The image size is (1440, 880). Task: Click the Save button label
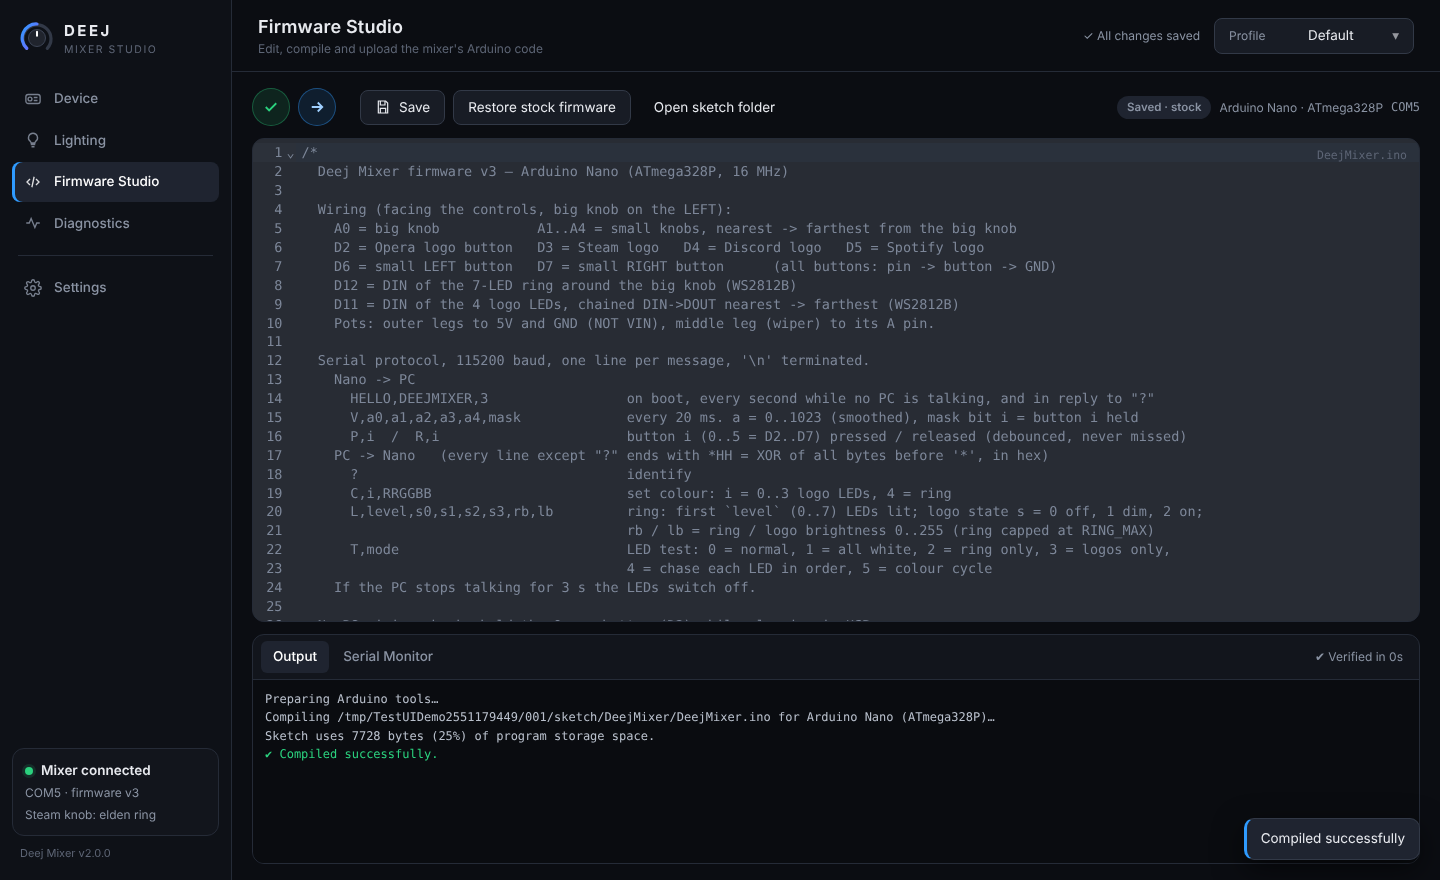click(414, 108)
